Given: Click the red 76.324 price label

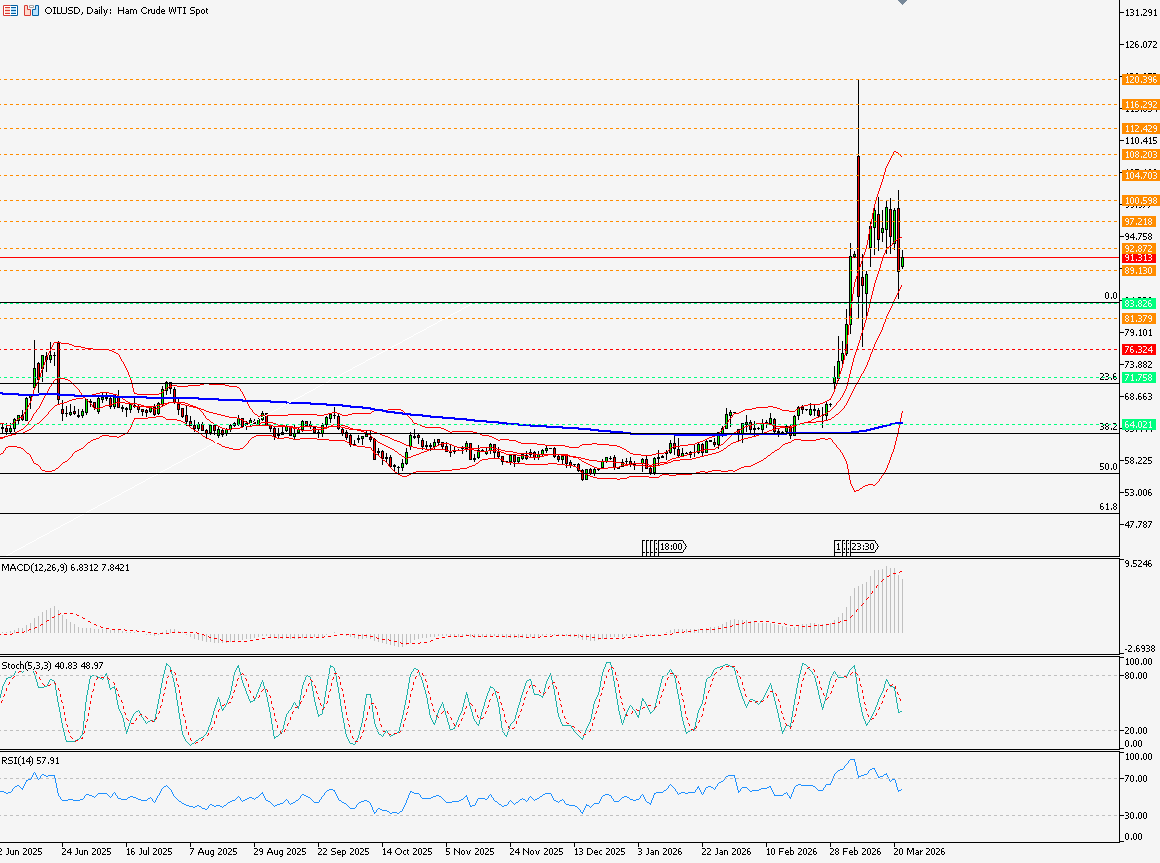Looking at the screenshot, I should click(x=1140, y=349).
